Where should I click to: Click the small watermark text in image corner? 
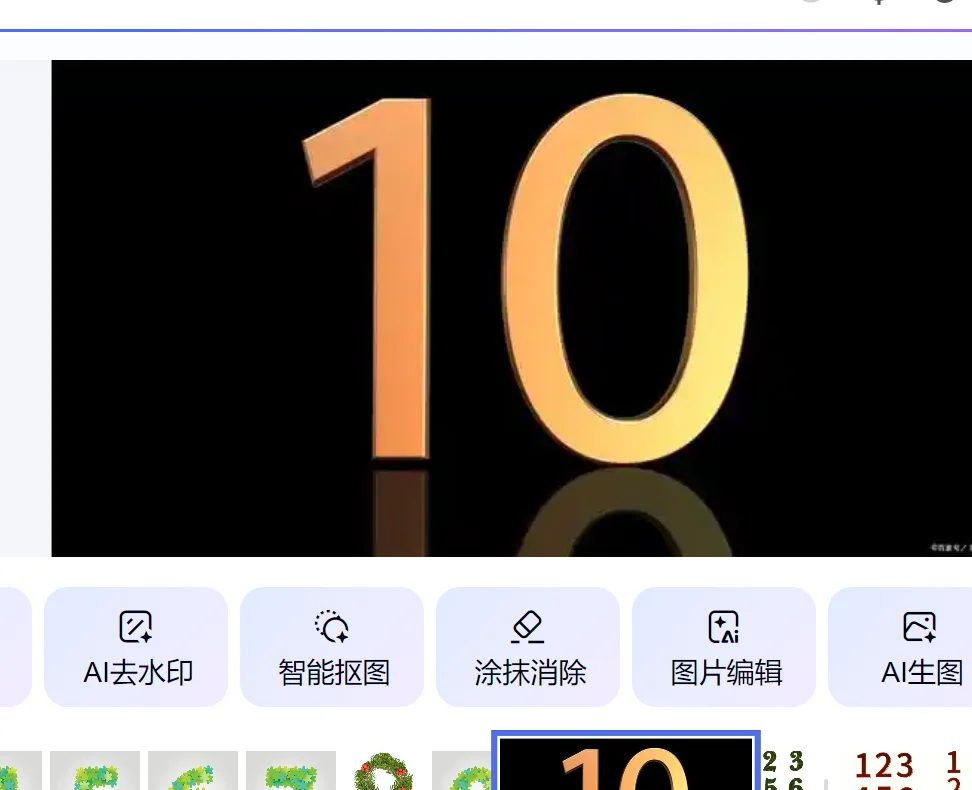click(951, 548)
